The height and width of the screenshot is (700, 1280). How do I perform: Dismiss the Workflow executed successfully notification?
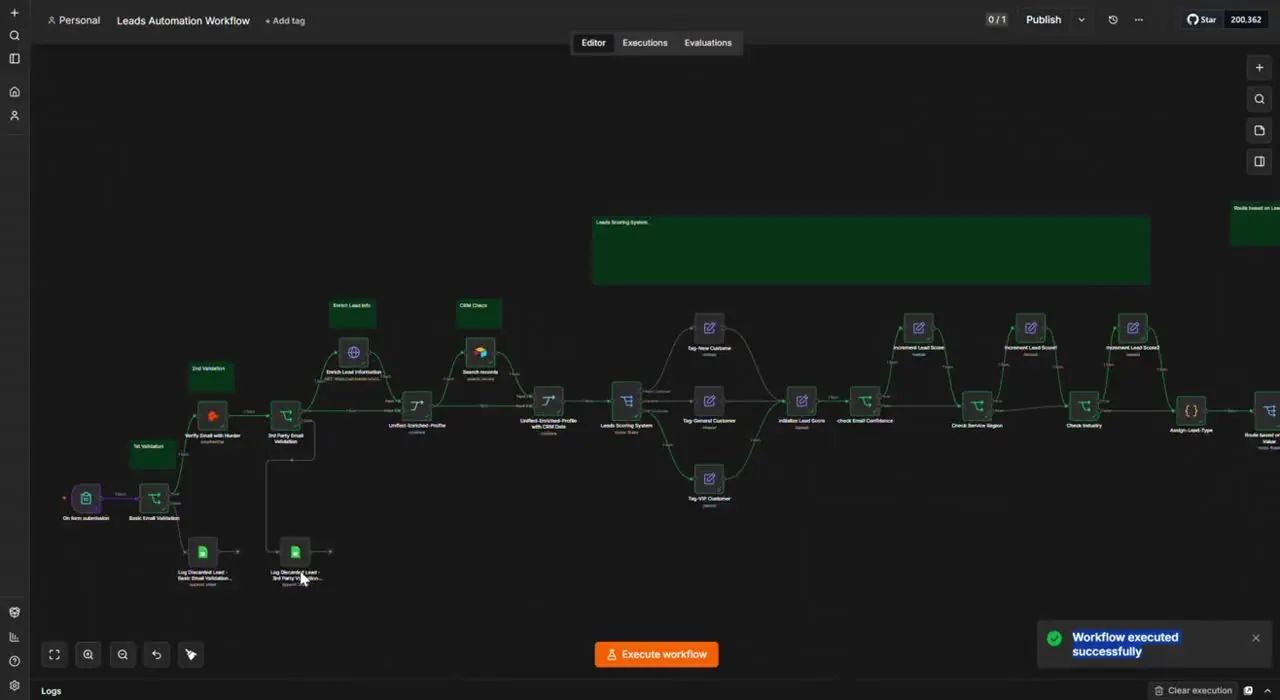pyautogui.click(x=1256, y=638)
